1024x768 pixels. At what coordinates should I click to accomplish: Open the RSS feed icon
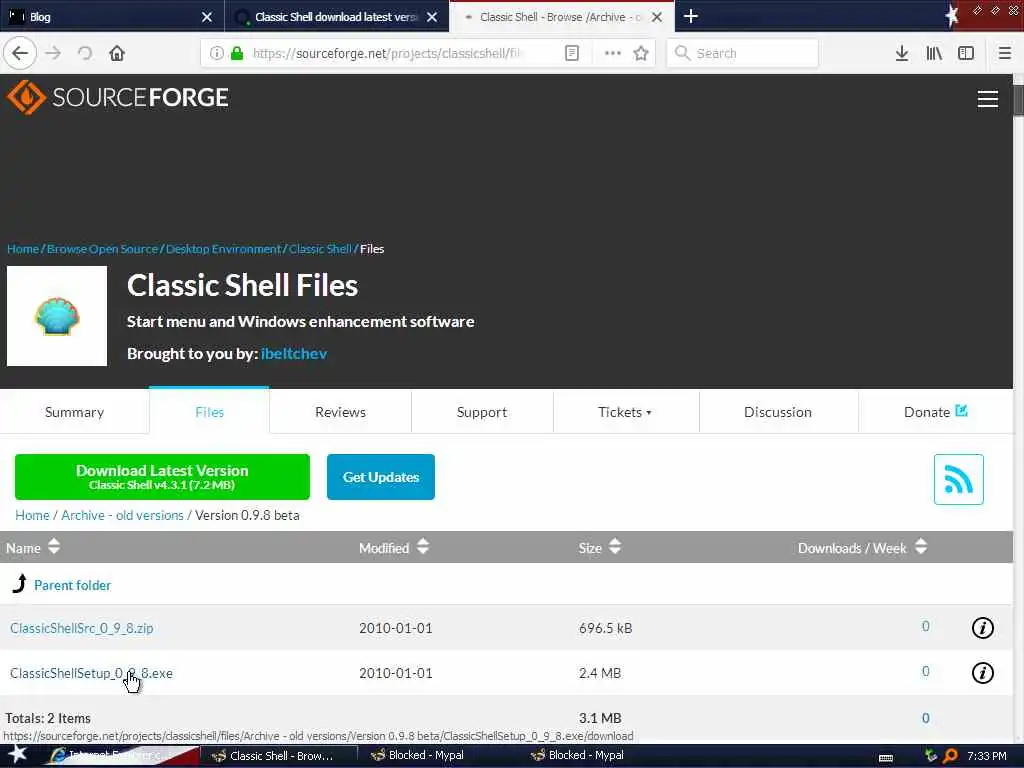coord(958,479)
